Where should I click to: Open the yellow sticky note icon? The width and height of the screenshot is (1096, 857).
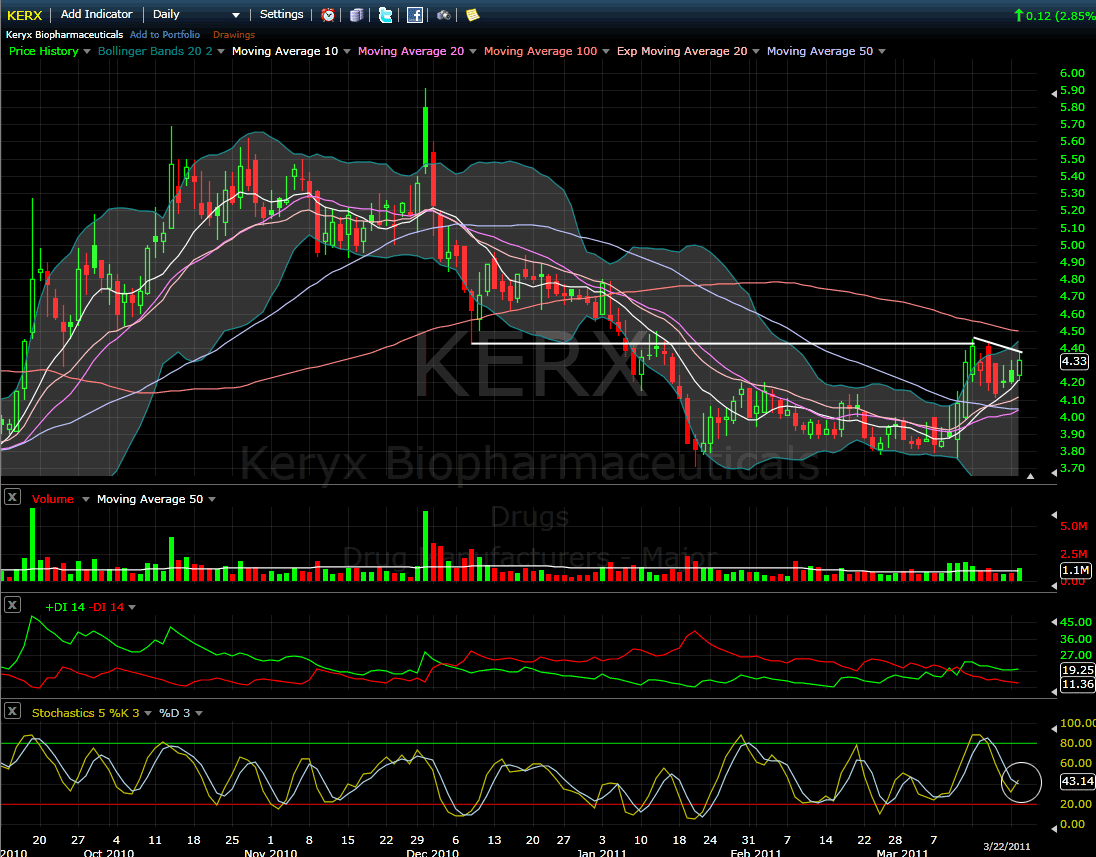point(473,15)
